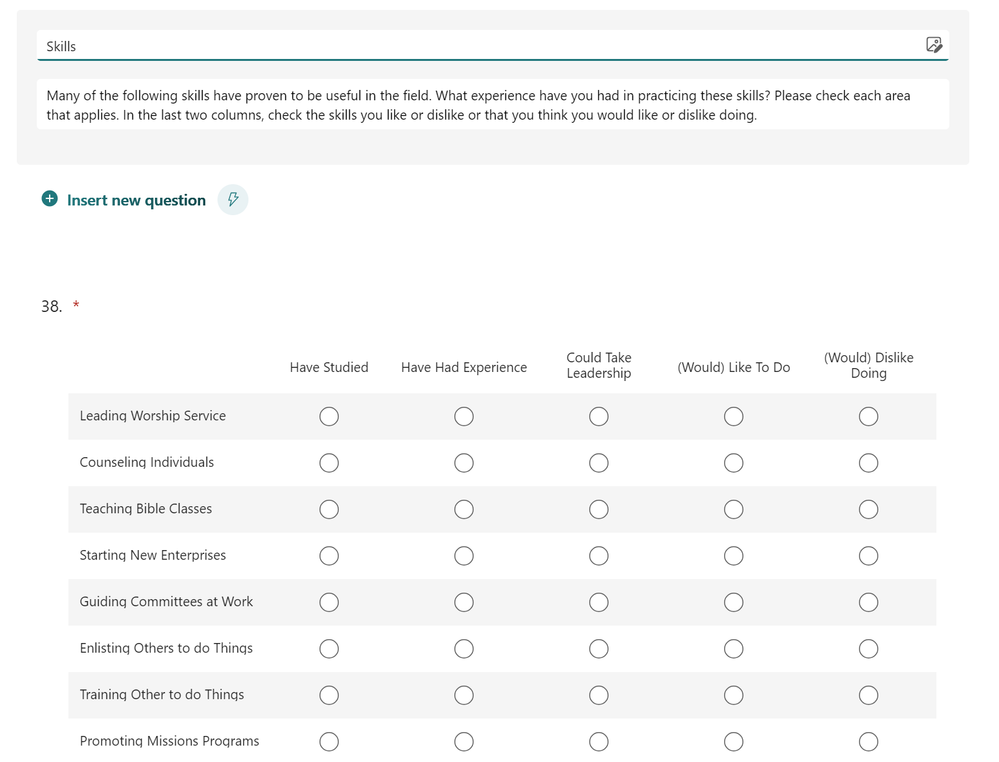Click question number 38 header
The width and height of the screenshot is (999, 762).
tap(52, 306)
